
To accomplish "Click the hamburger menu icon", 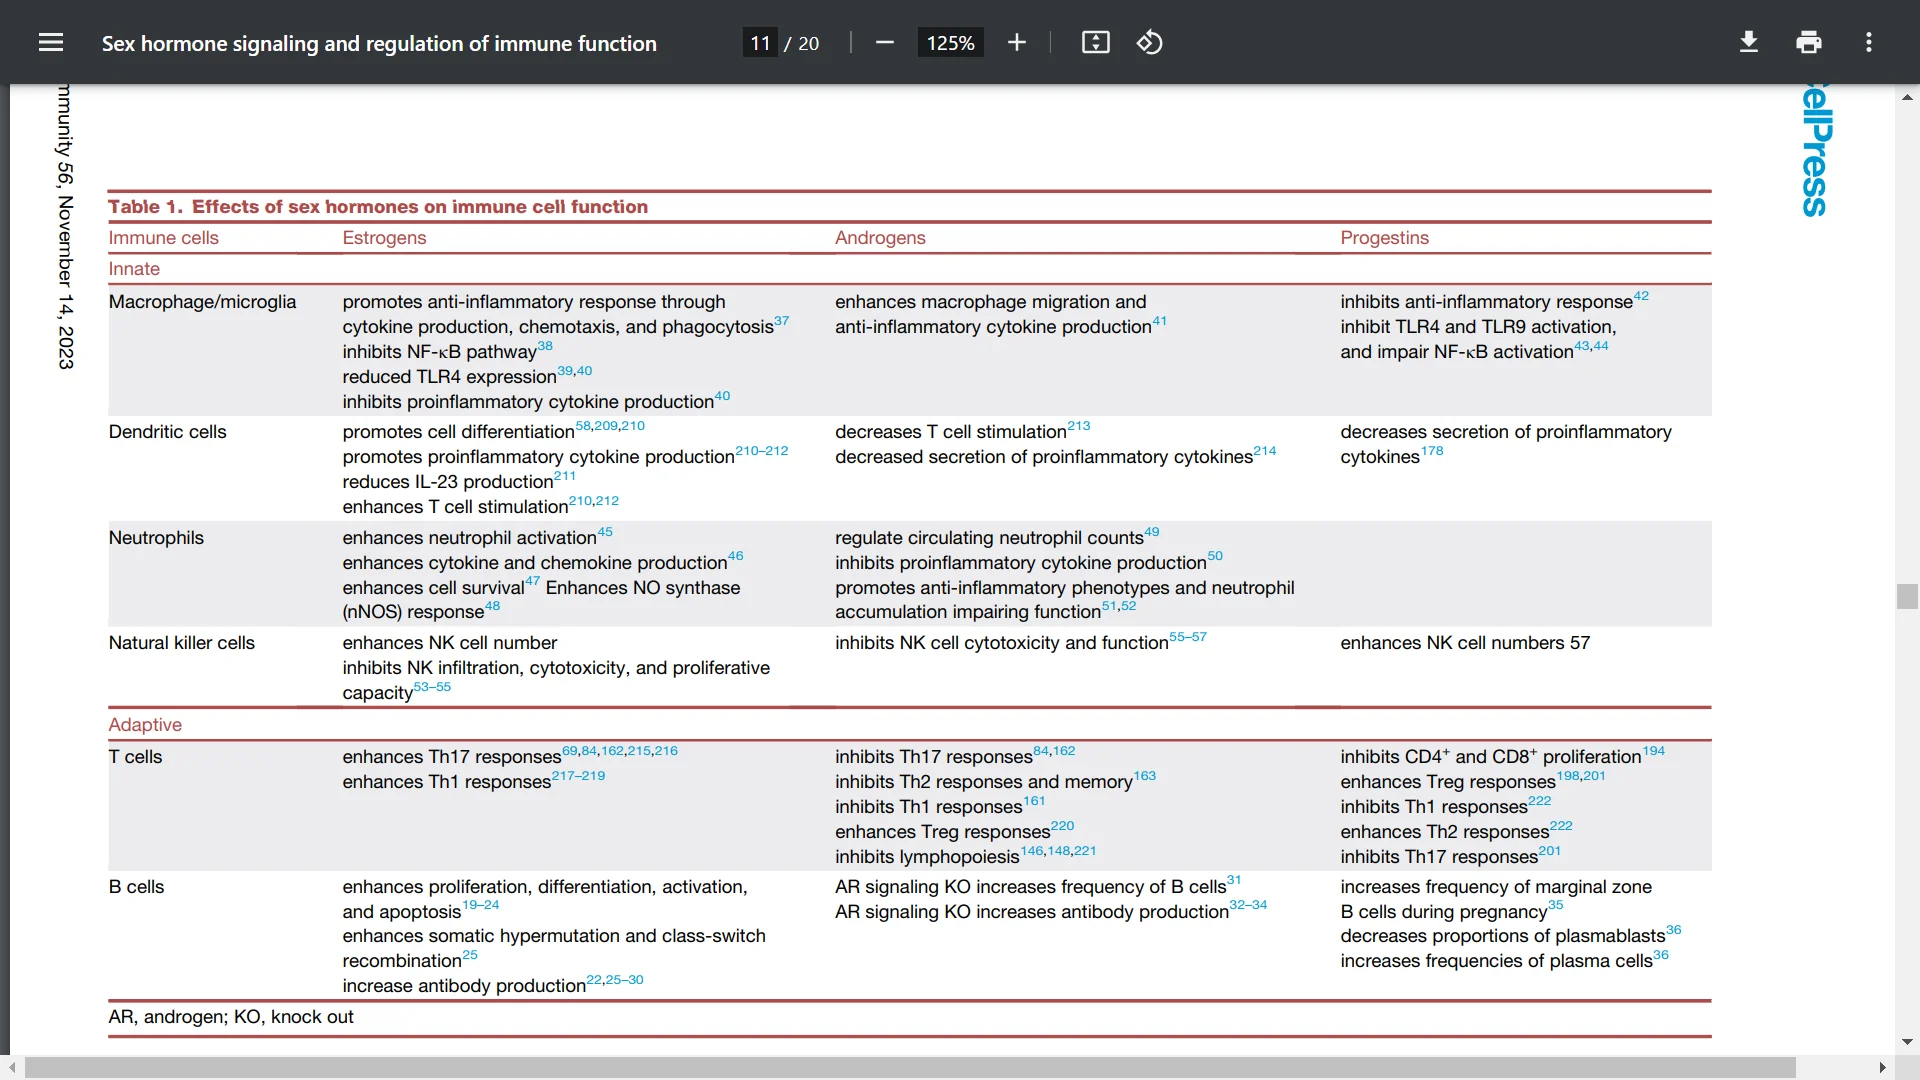I will click(50, 42).
